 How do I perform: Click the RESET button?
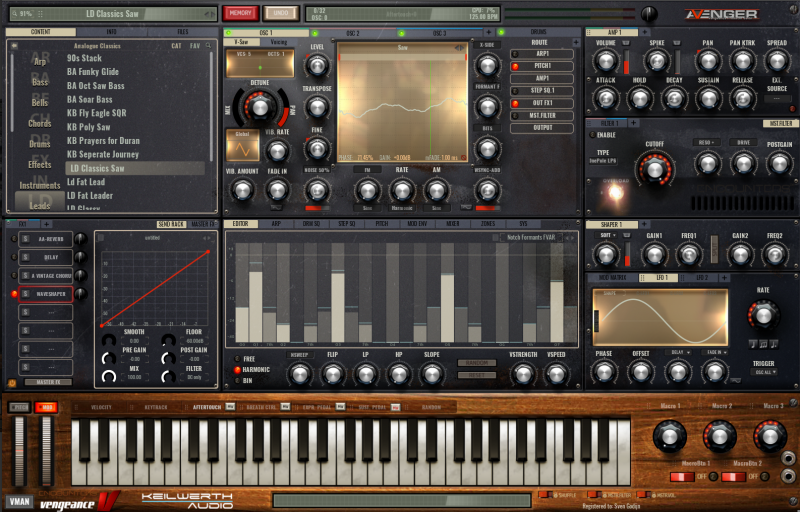coord(477,375)
